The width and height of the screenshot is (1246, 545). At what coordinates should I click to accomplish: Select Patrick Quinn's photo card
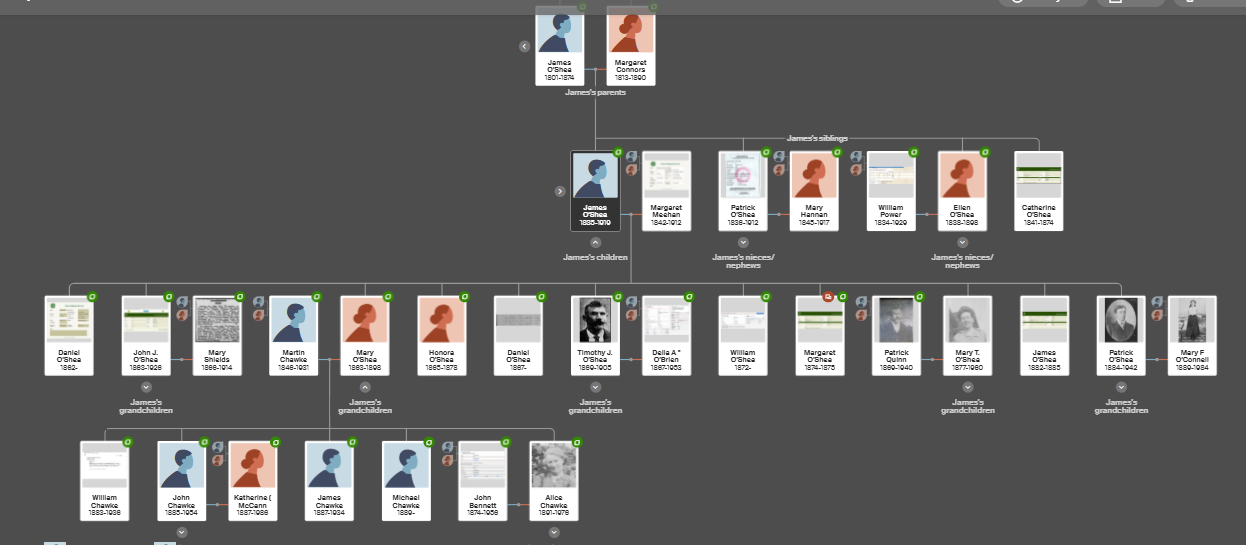coord(896,335)
